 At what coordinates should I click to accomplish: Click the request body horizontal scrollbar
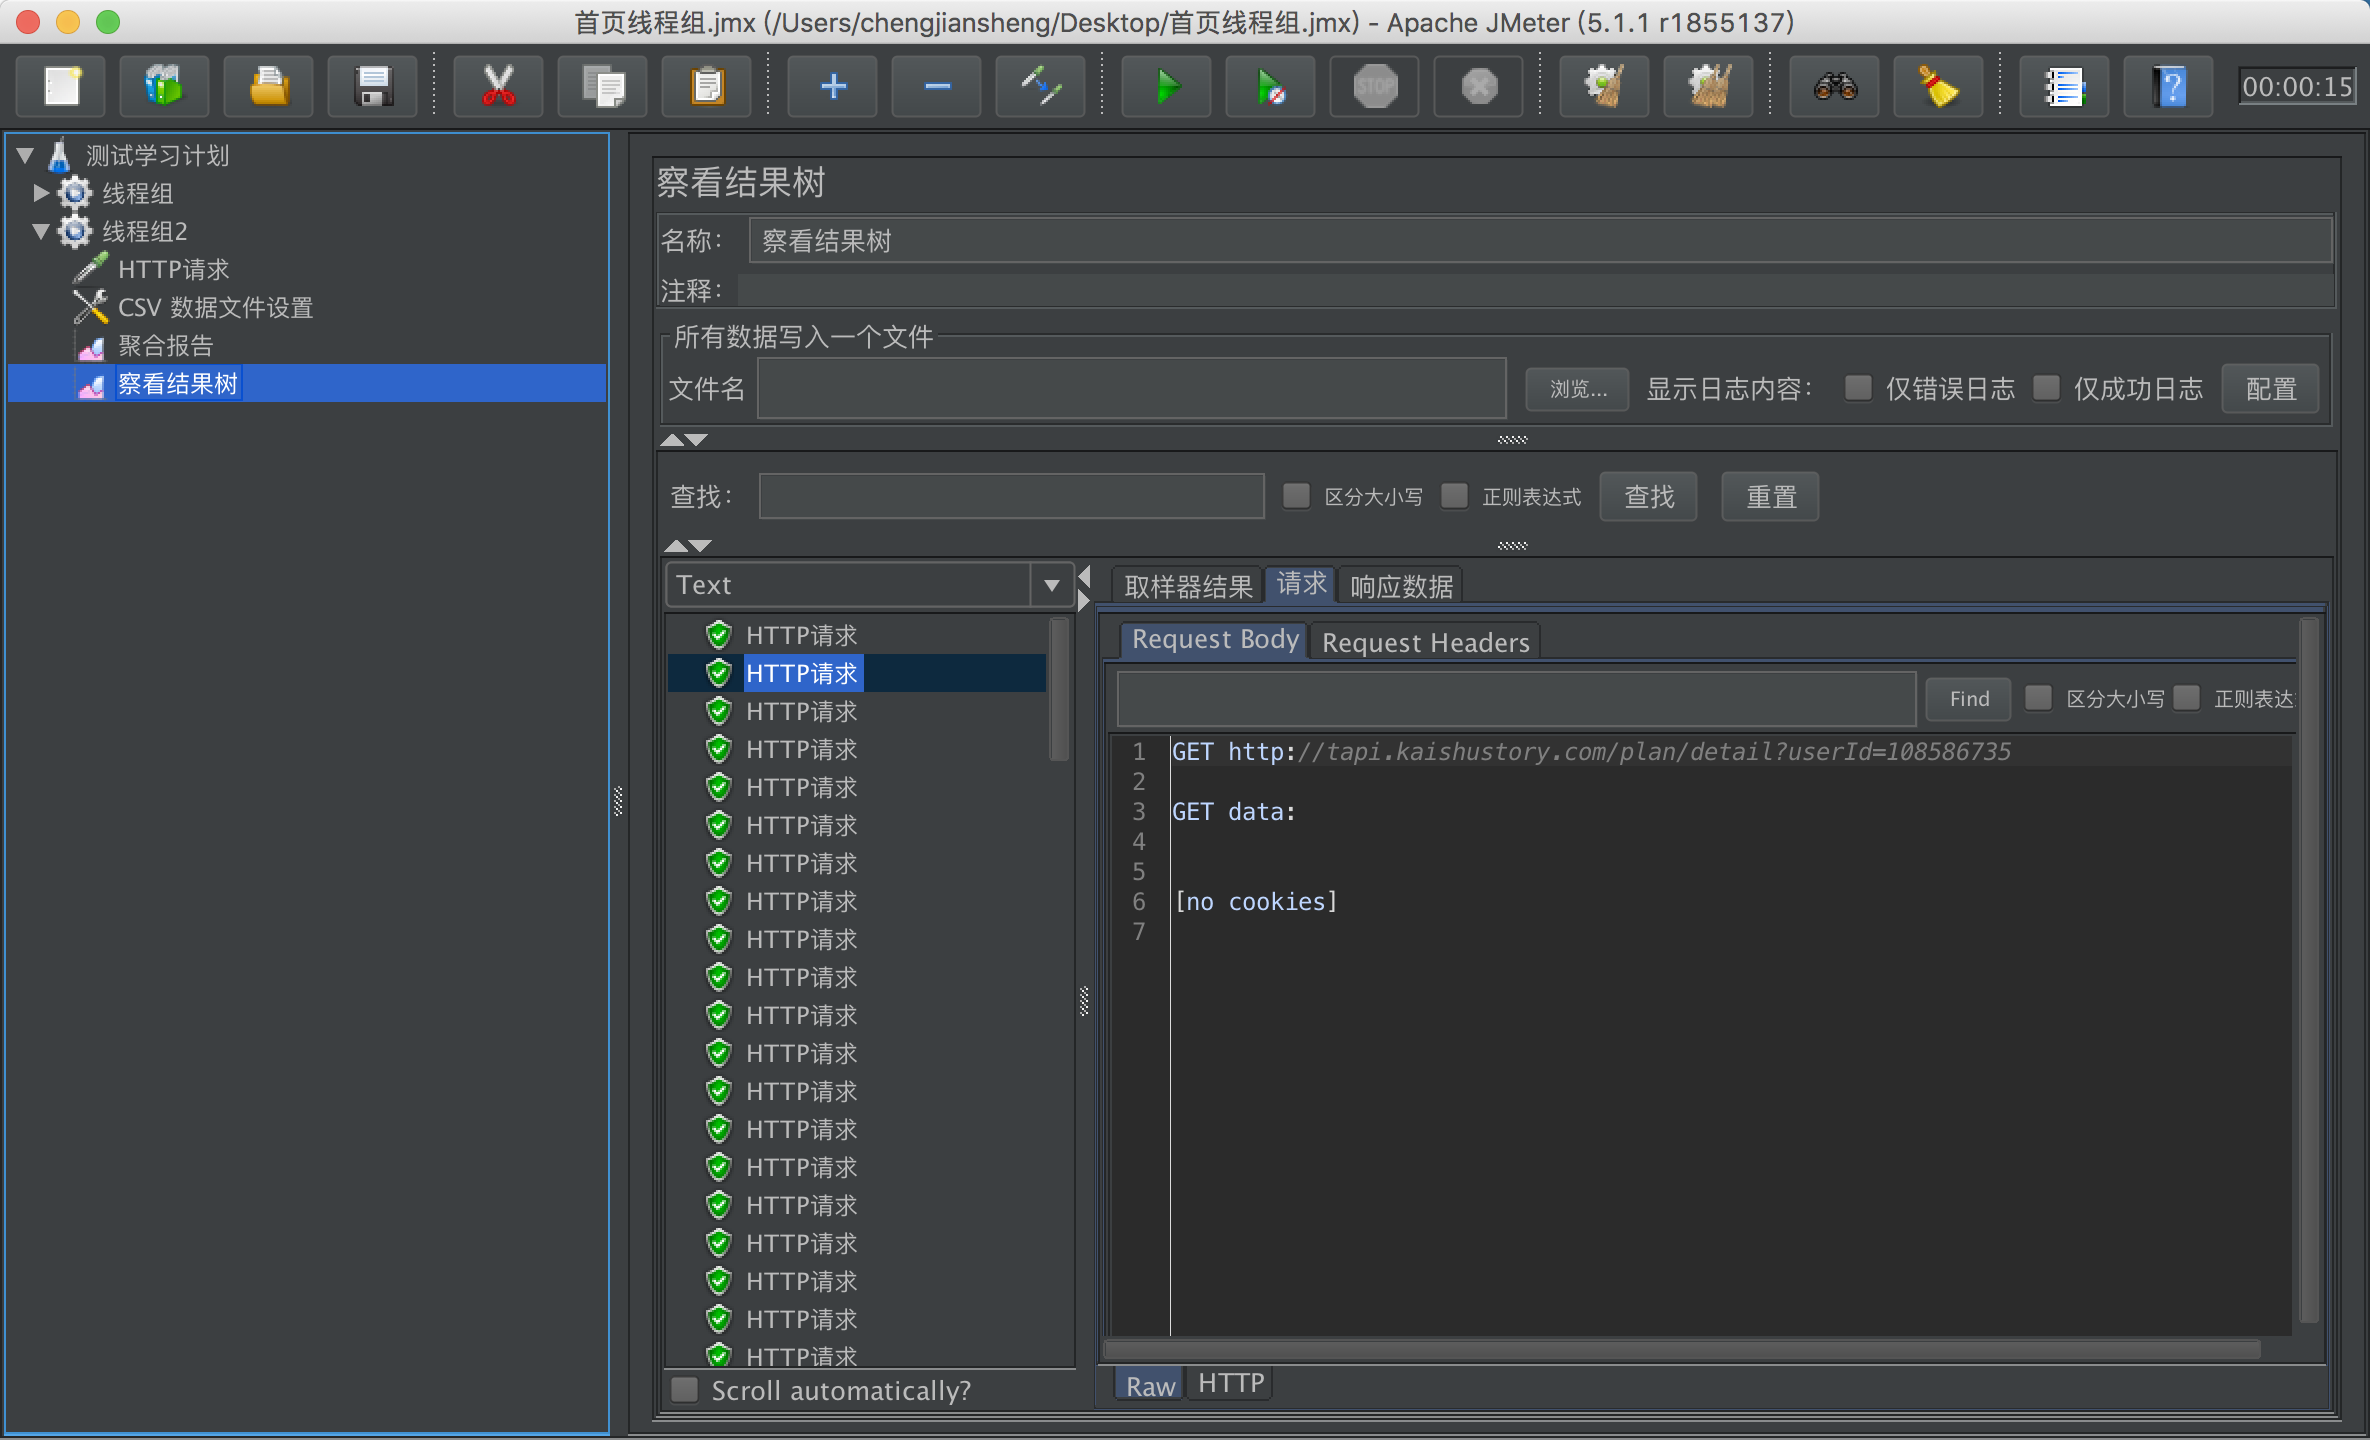(1682, 1350)
